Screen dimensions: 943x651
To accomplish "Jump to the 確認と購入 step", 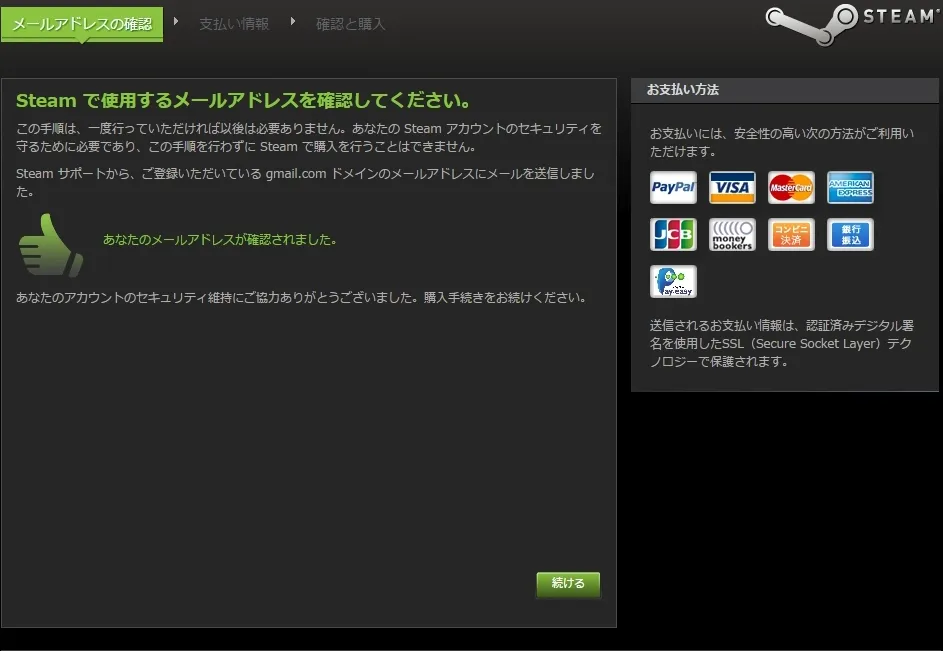I will pyautogui.click(x=351, y=24).
